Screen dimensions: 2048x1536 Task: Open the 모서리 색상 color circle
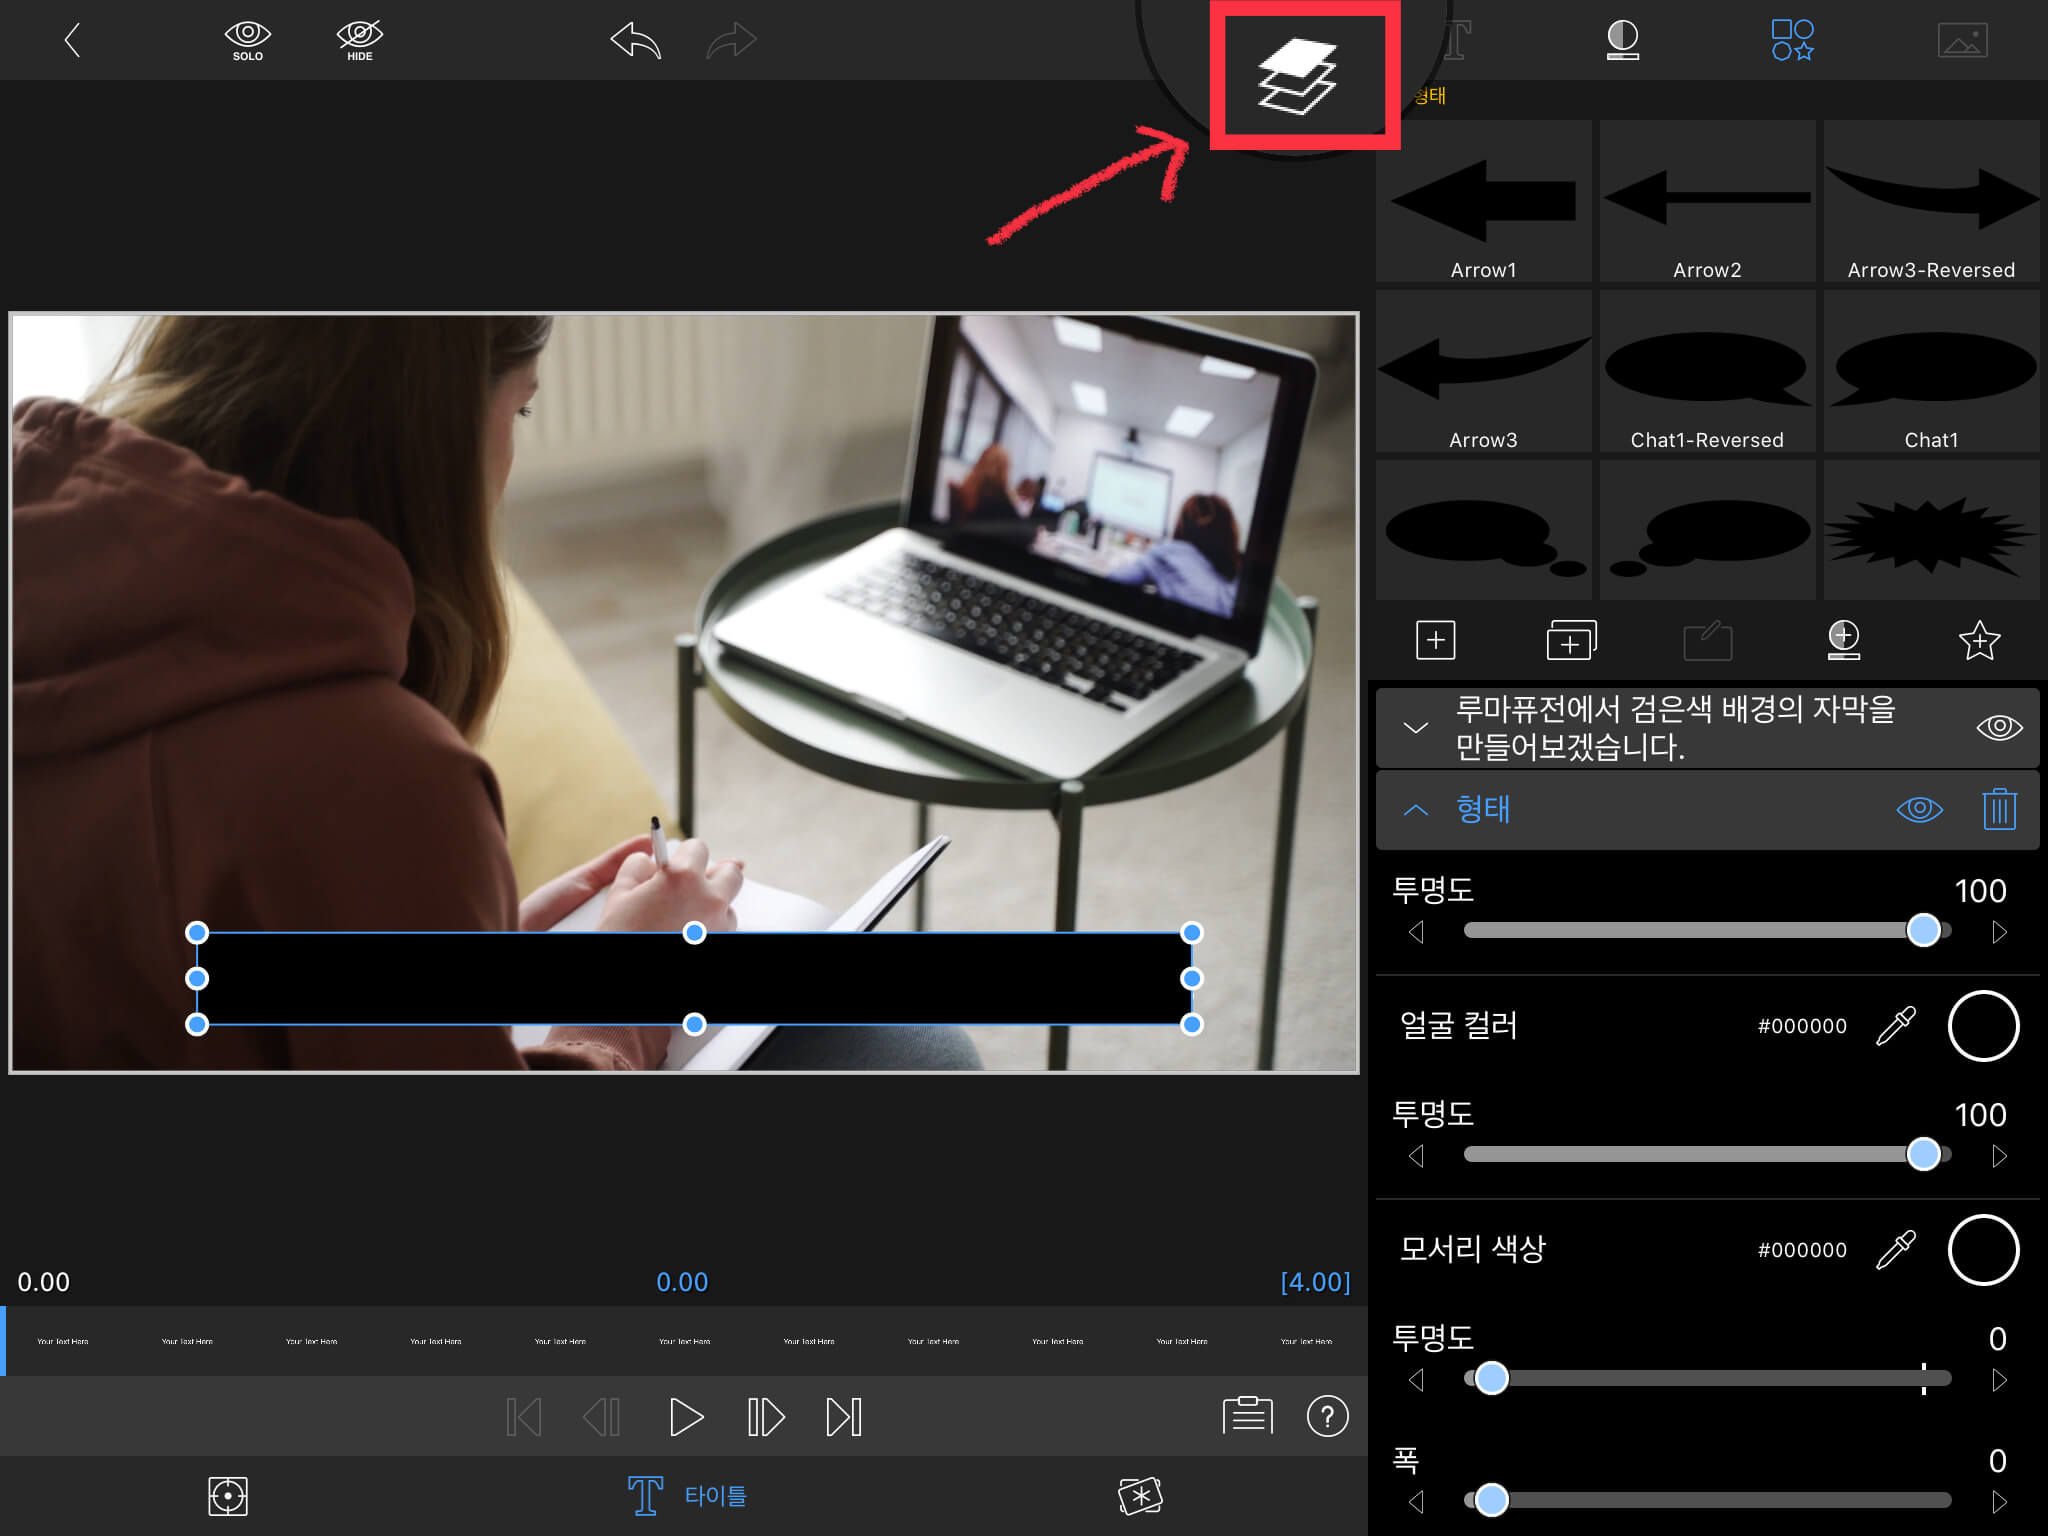click(x=1983, y=1250)
